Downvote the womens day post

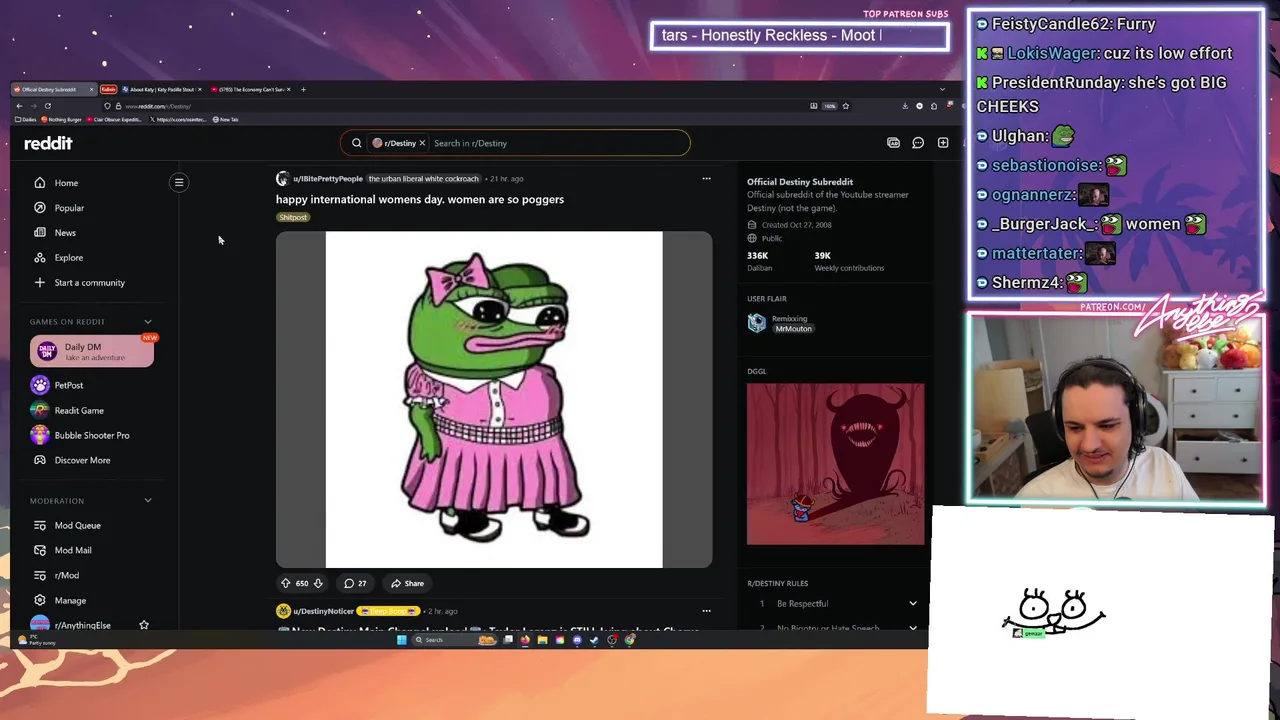point(318,583)
